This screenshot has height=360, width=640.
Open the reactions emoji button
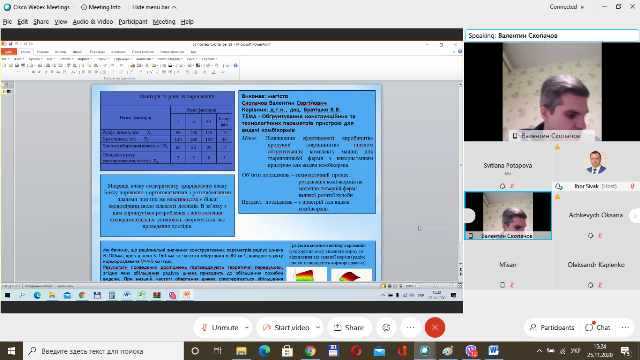386,327
